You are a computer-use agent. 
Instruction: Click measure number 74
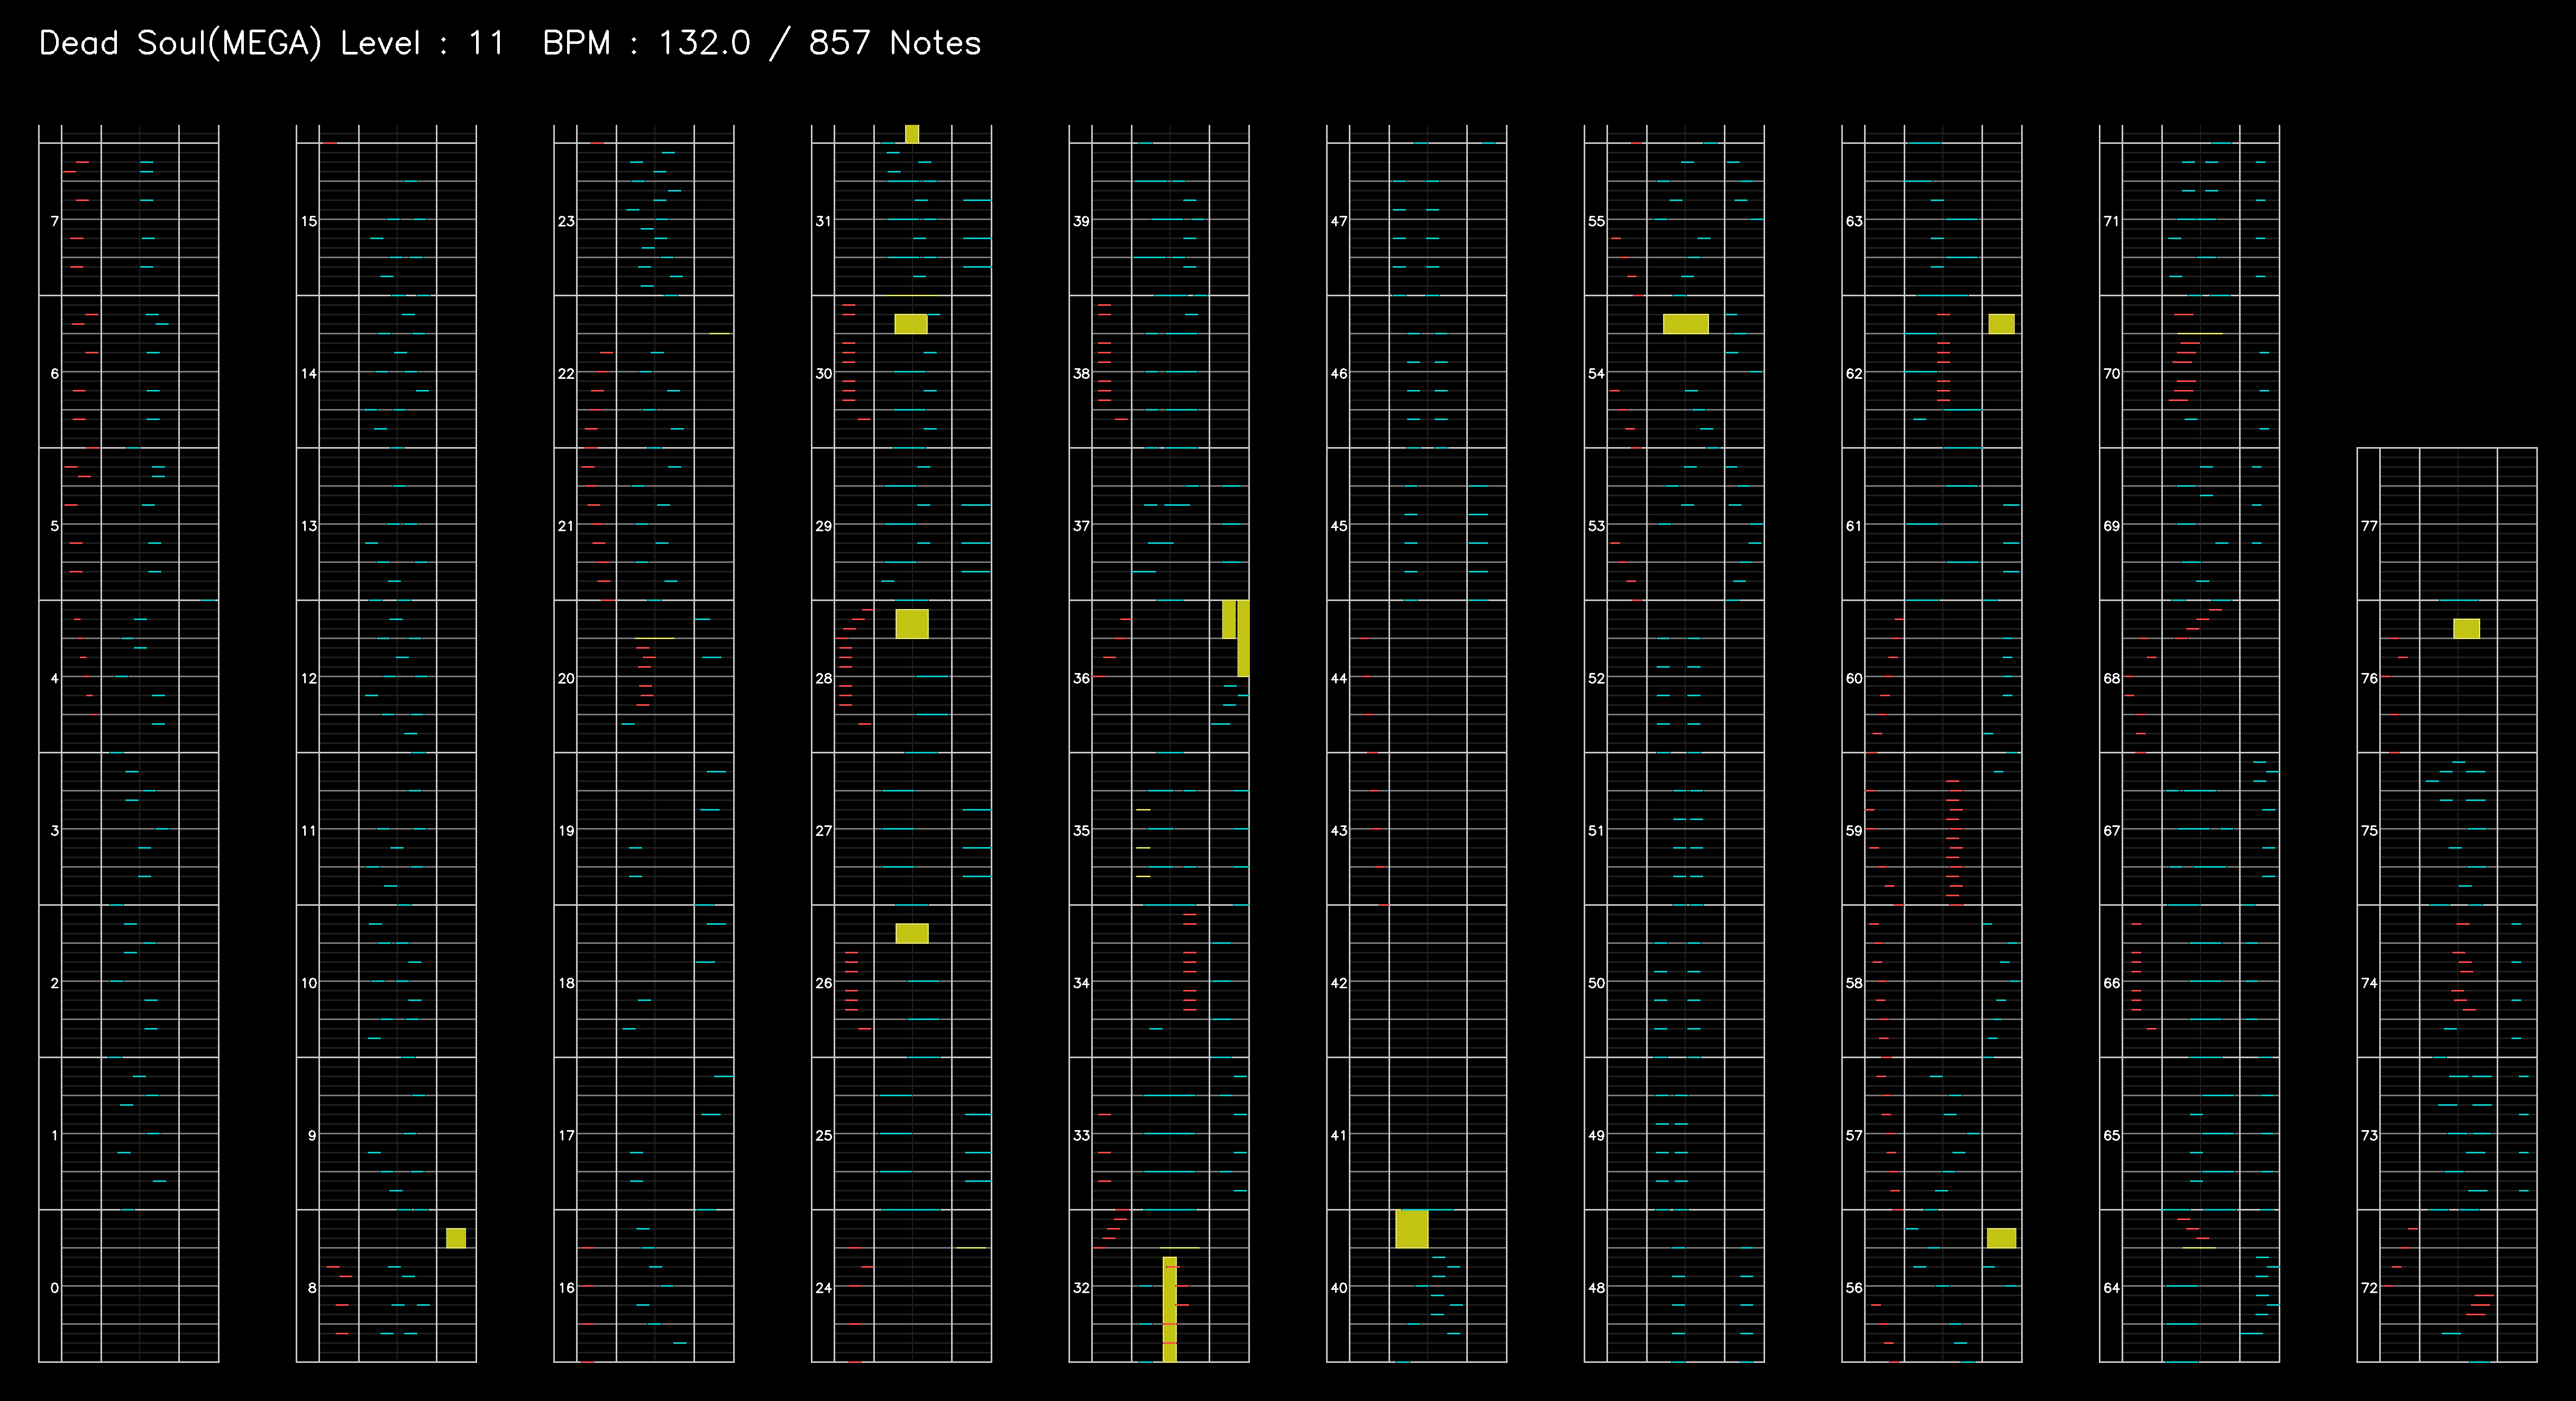[x=2370, y=983]
